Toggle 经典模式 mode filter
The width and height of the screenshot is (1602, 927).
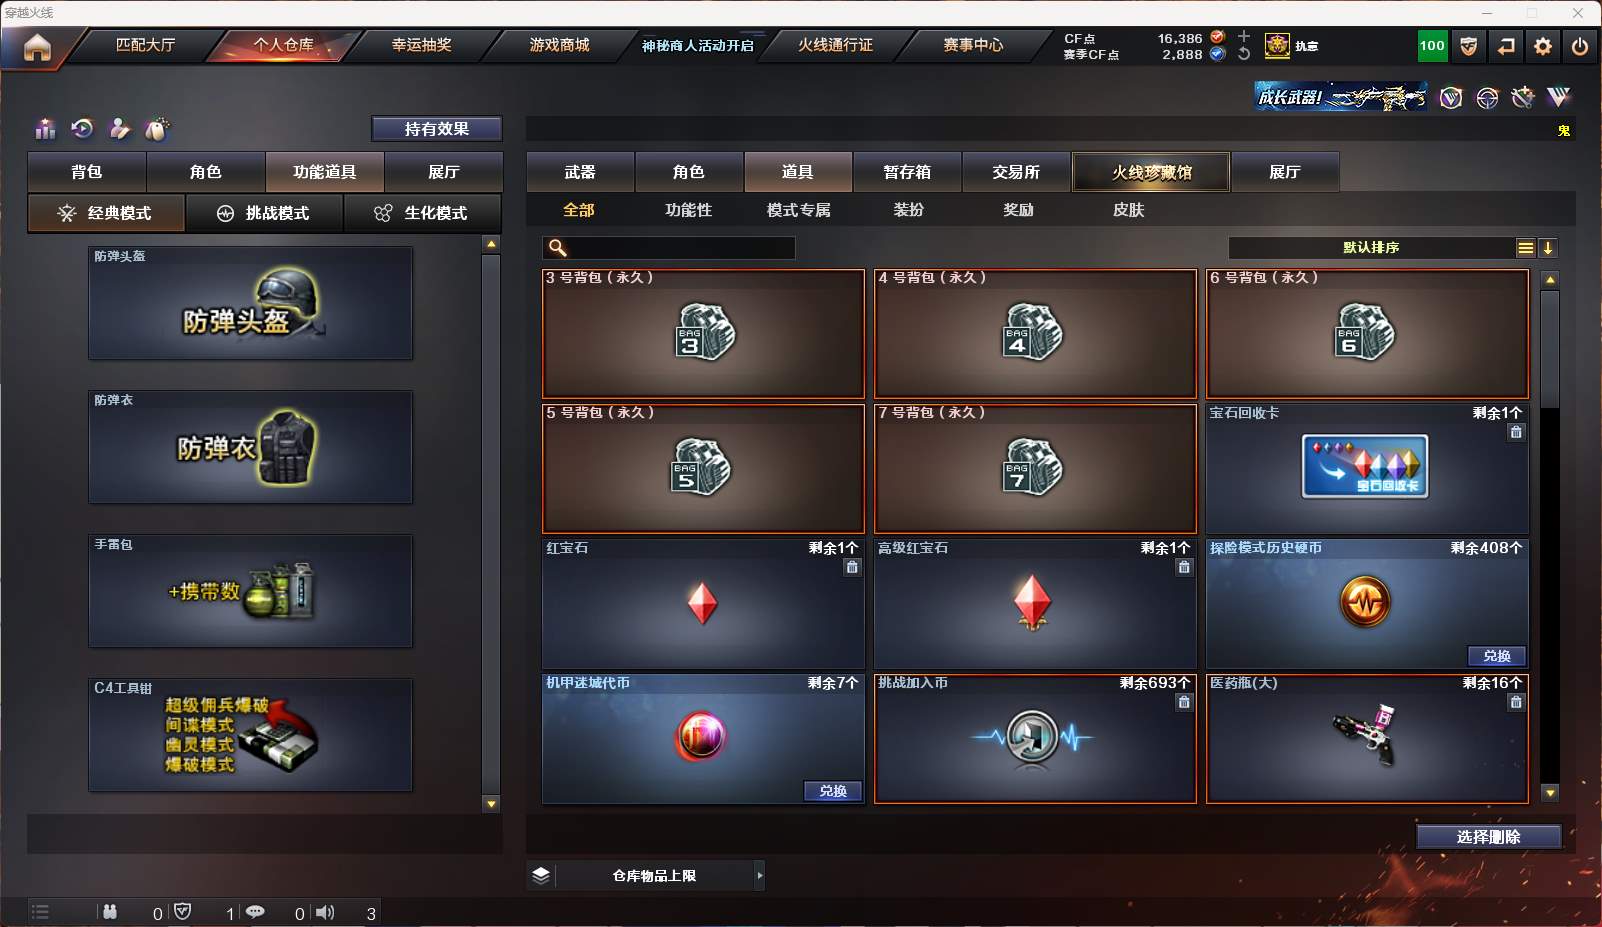coord(106,213)
